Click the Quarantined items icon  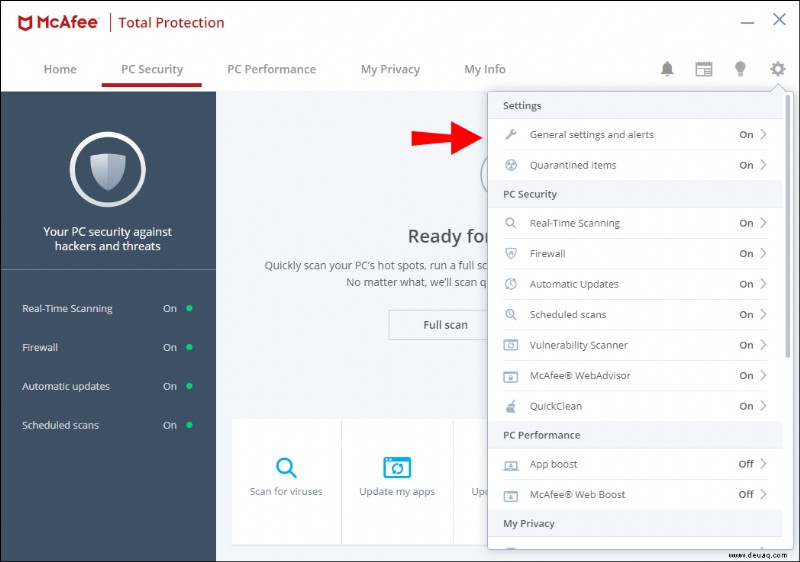click(511, 165)
